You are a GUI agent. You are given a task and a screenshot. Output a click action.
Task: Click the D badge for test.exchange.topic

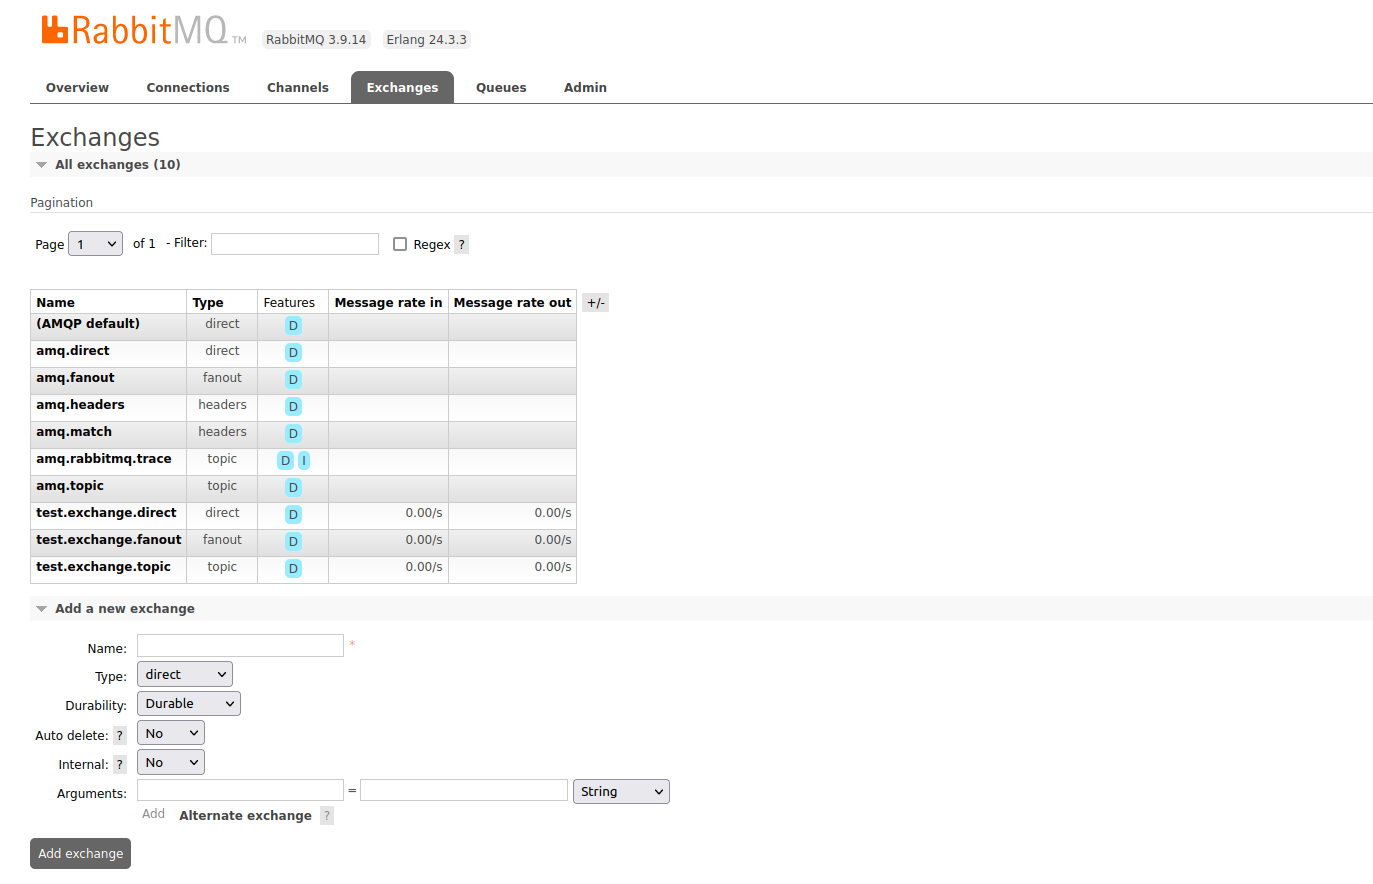click(x=293, y=569)
